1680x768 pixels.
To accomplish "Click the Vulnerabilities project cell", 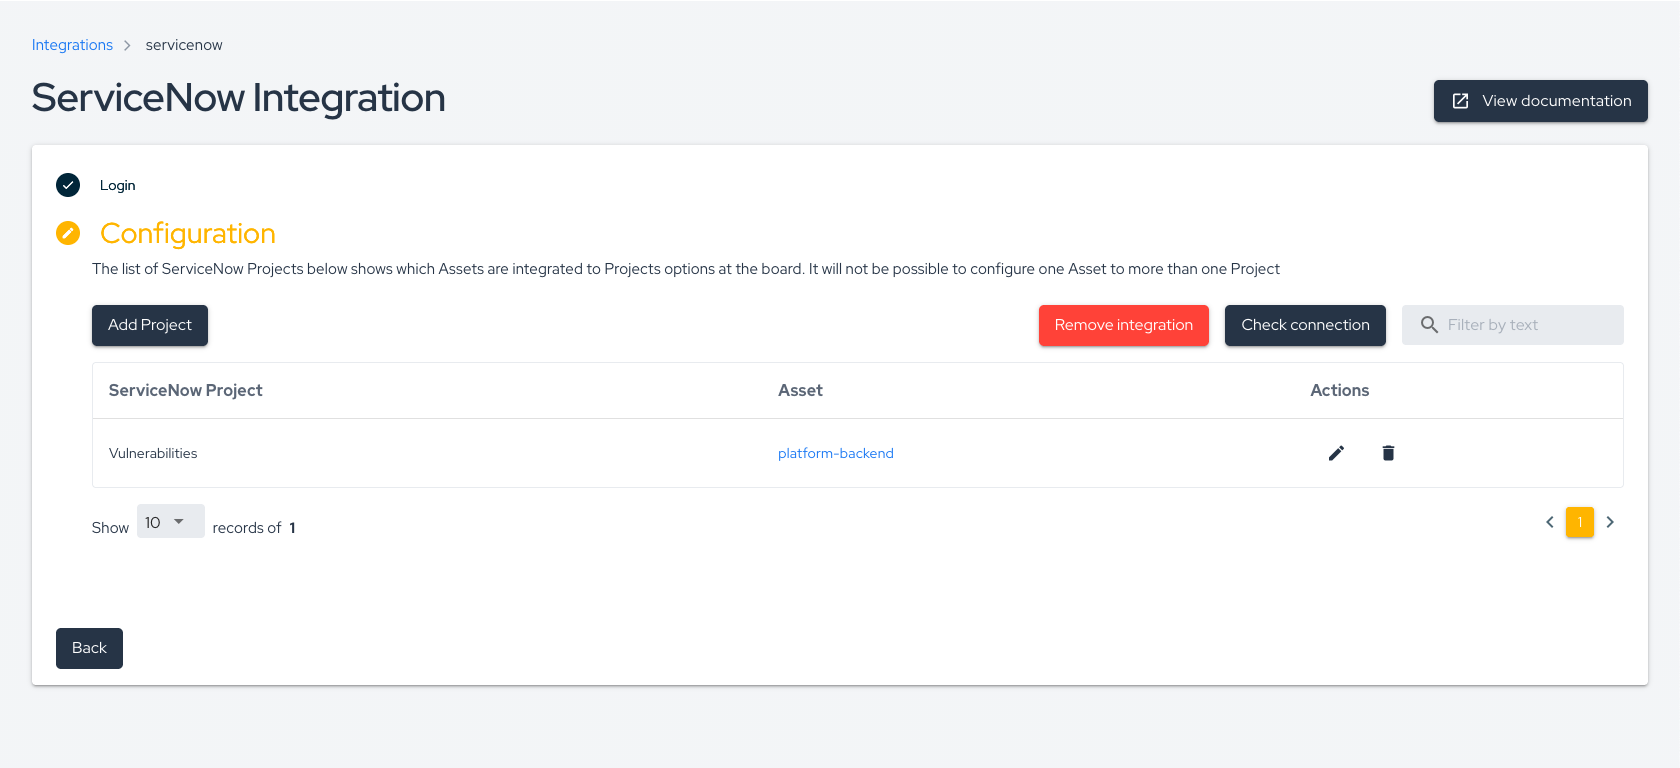I will (153, 453).
